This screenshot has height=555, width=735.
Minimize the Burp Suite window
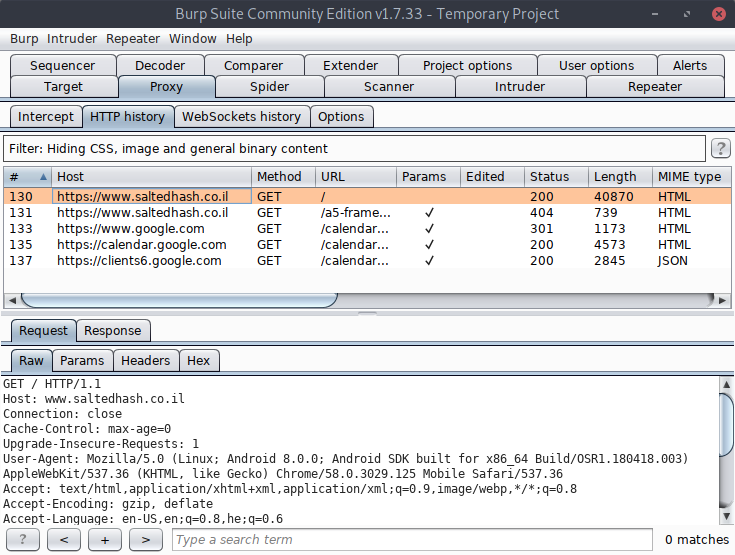(655, 14)
